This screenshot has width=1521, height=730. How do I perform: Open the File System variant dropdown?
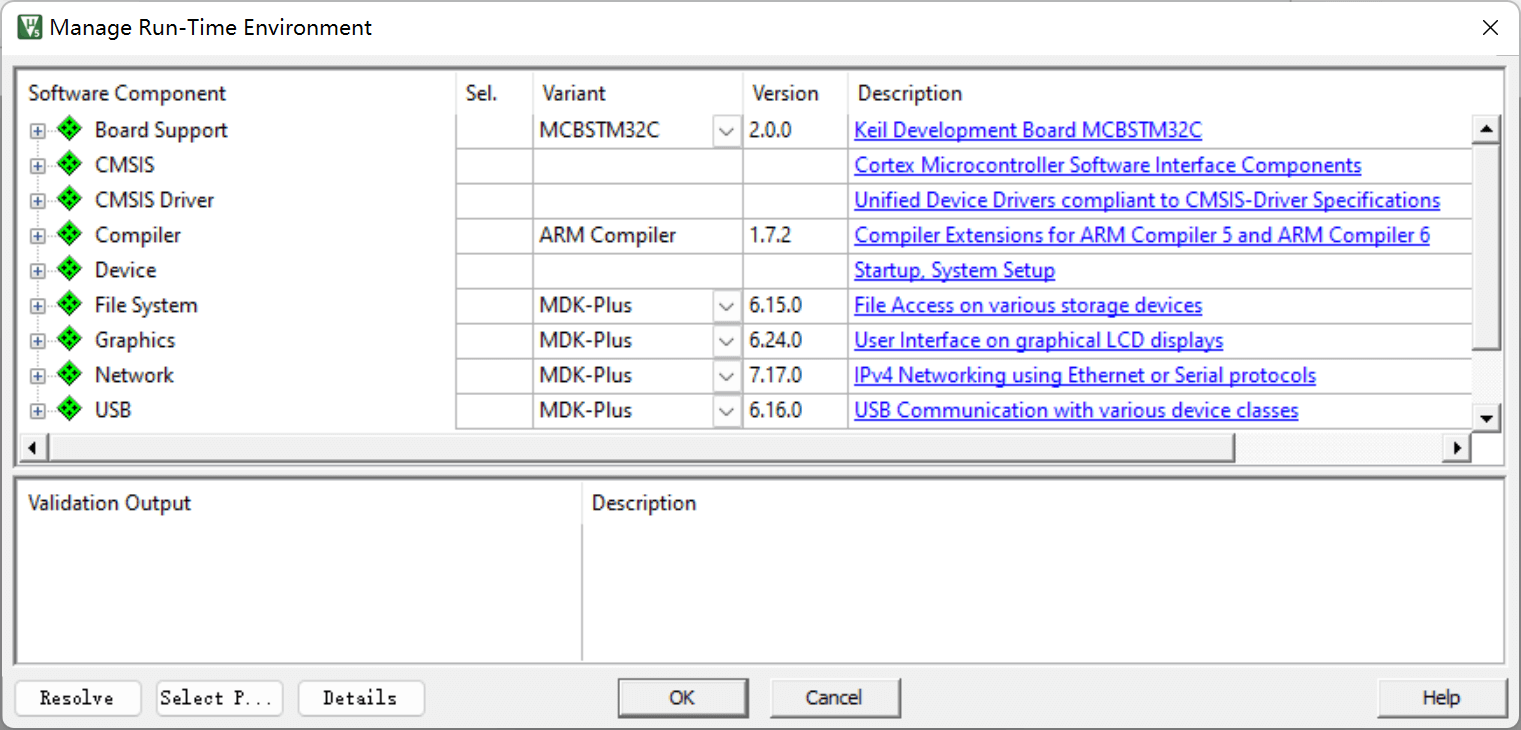[x=727, y=306]
